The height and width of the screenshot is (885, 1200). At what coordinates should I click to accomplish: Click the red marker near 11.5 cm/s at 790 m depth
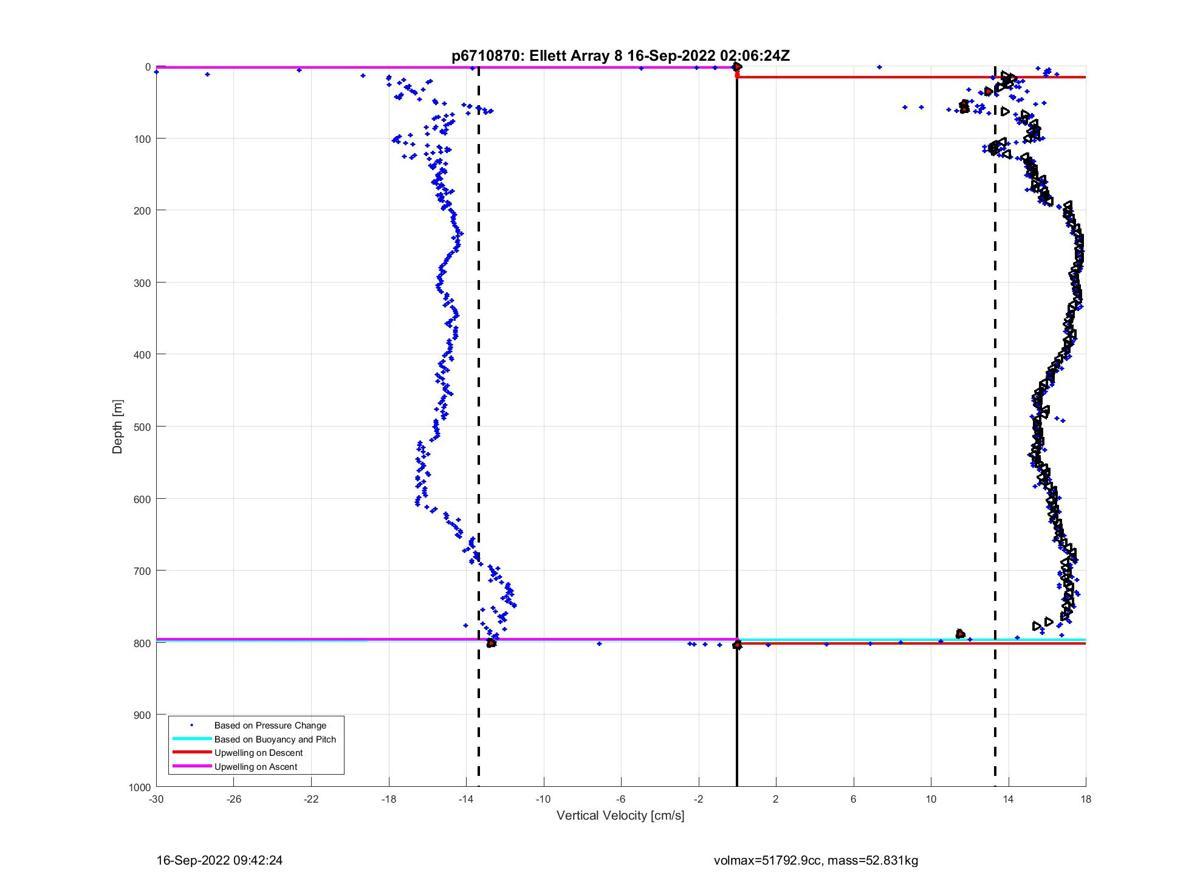(x=960, y=634)
